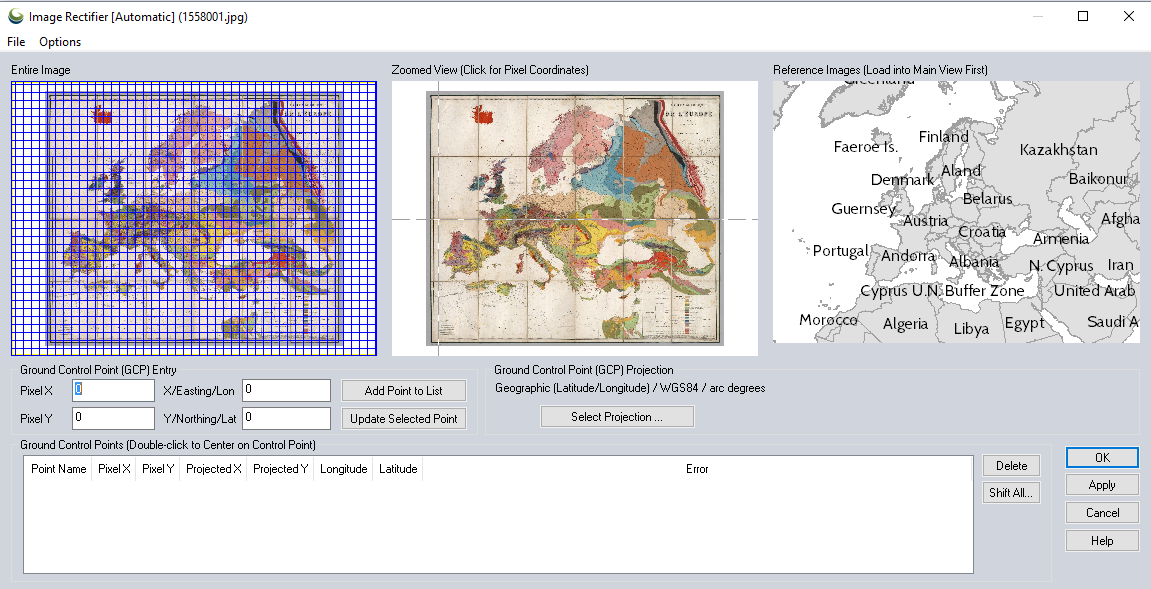This screenshot has height=589, width=1151.
Task: Click Cancel to dismiss the rectifier
Action: click(1101, 513)
